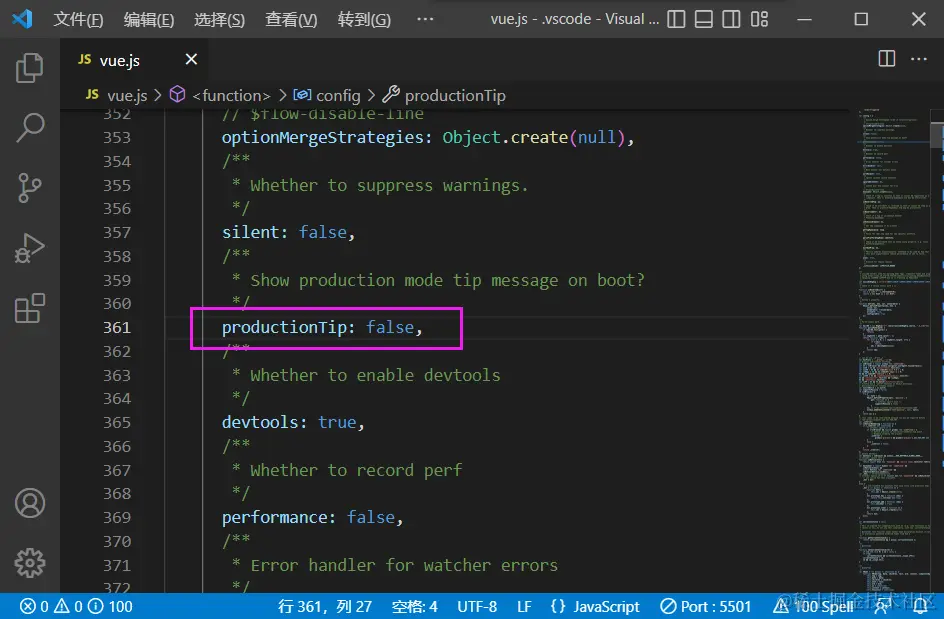Click comment 'Whether to suppress warnings.'
This screenshot has width=944, height=619.
389,185
